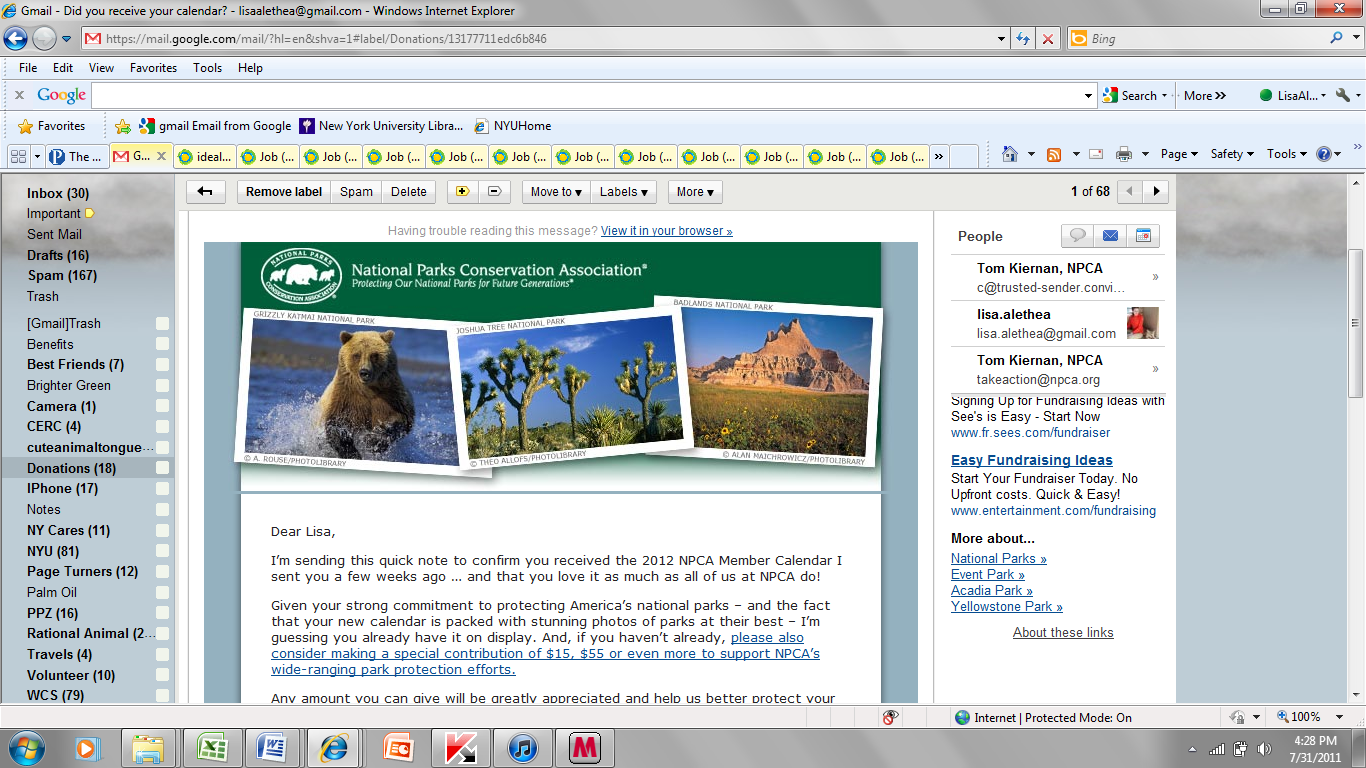Expand the address bar URL history dropdown

pos(1002,39)
